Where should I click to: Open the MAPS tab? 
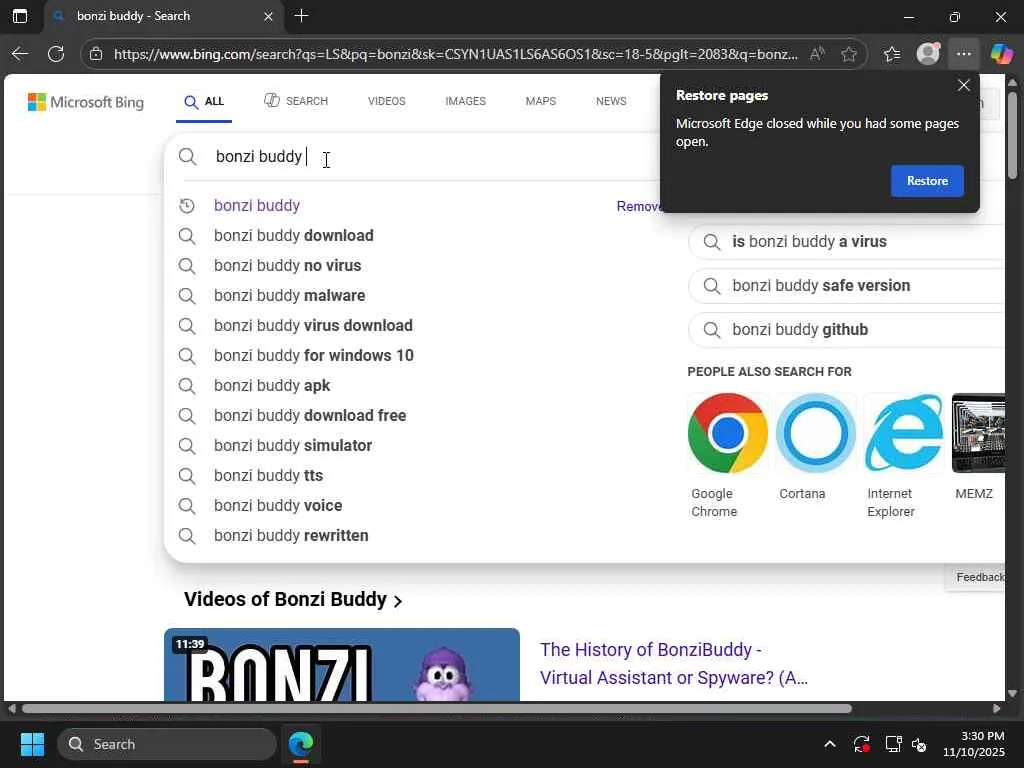[541, 101]
